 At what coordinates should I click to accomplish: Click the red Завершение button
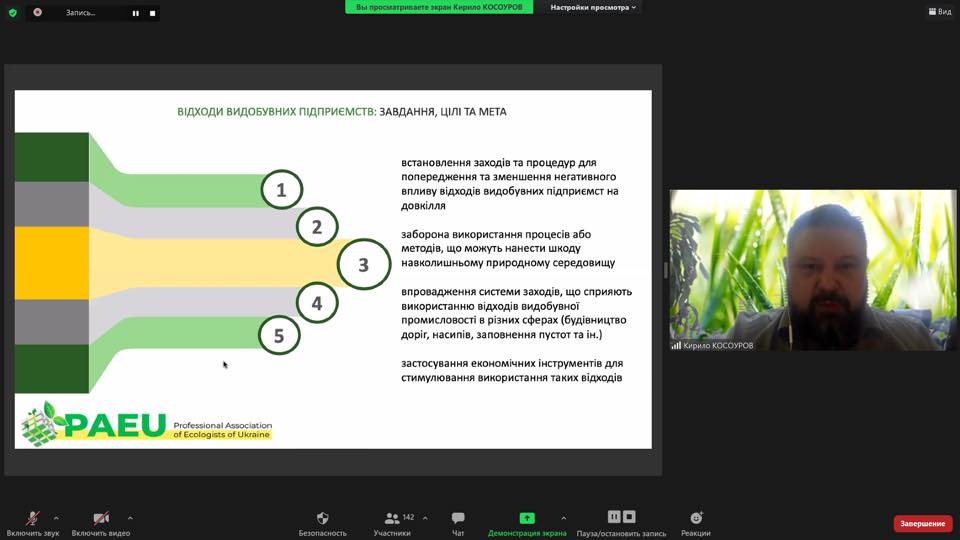pyautogui.click(x=922, y=523)
